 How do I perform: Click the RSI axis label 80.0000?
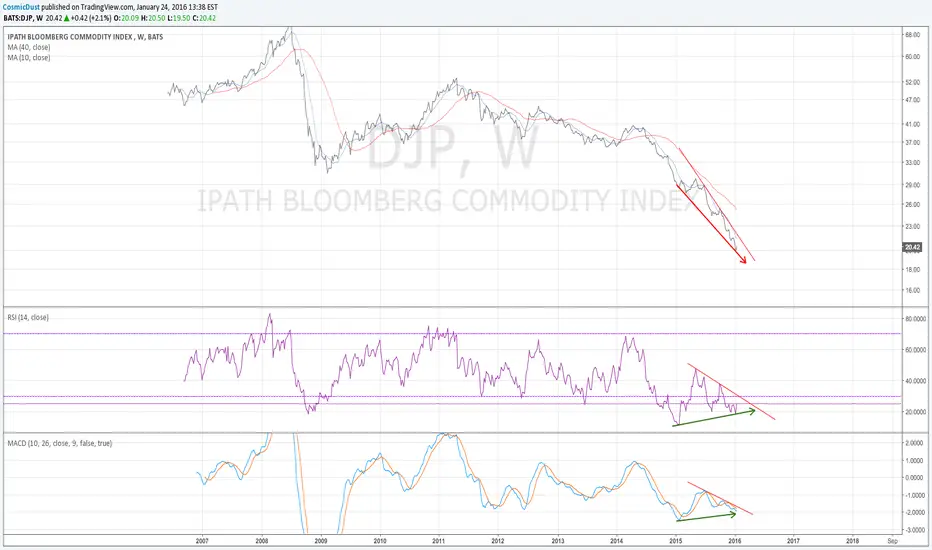915,319
